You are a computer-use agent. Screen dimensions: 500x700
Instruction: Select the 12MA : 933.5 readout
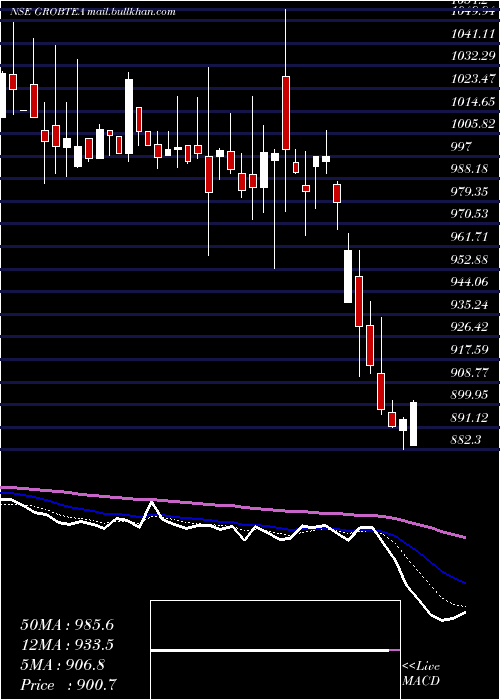click(67, 645)
